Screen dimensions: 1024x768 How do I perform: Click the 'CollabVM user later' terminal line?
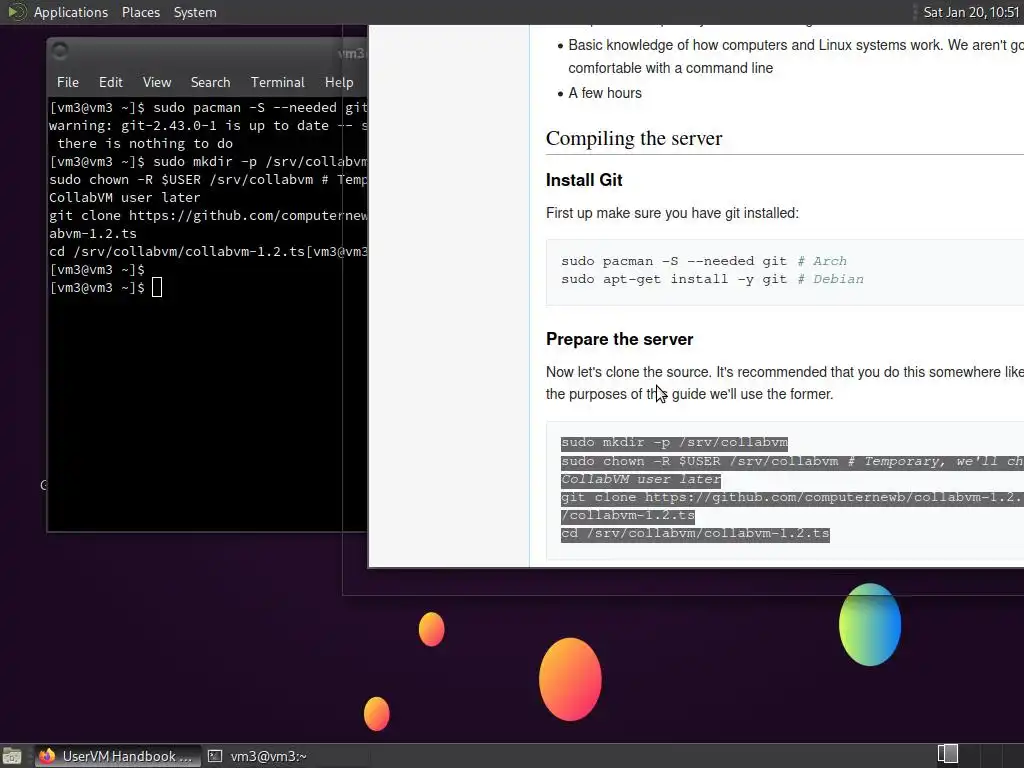tap(124, 197)
